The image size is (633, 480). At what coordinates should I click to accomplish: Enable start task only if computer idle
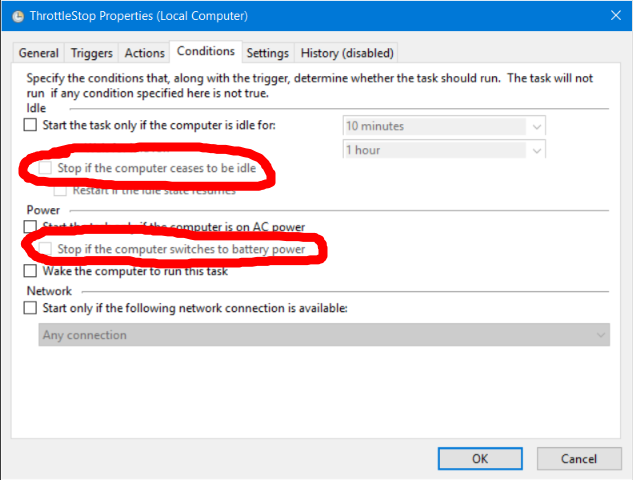tap(30, 125)
